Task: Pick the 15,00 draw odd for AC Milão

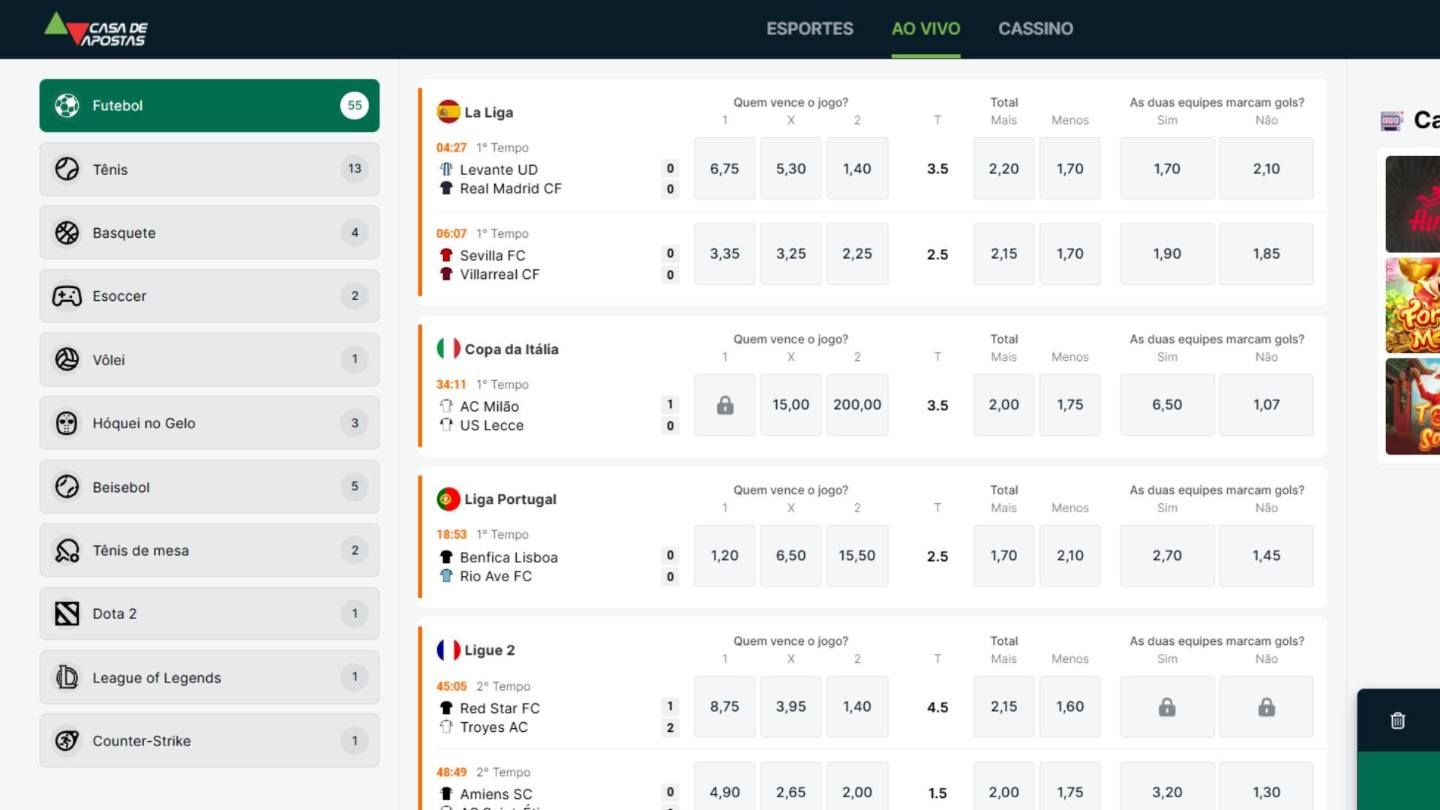Action: point(791,405)
